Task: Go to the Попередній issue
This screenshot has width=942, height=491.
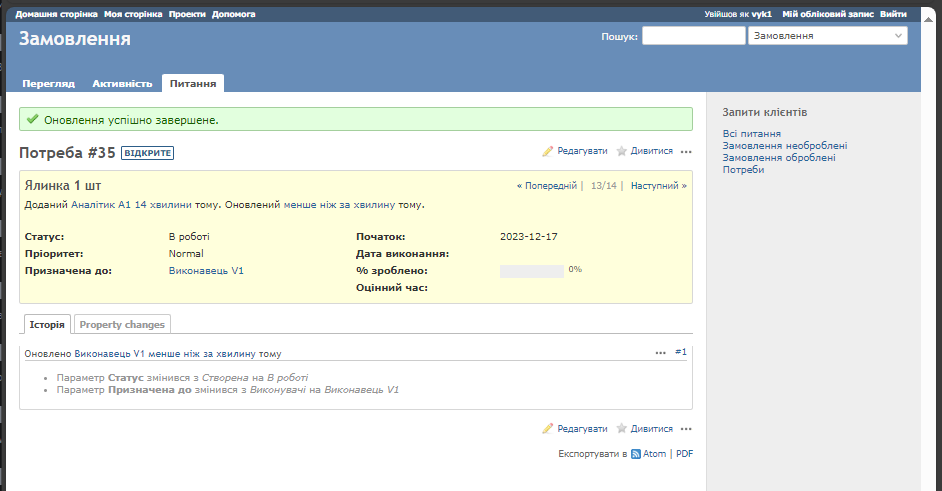Action: (x=546, y=186)
